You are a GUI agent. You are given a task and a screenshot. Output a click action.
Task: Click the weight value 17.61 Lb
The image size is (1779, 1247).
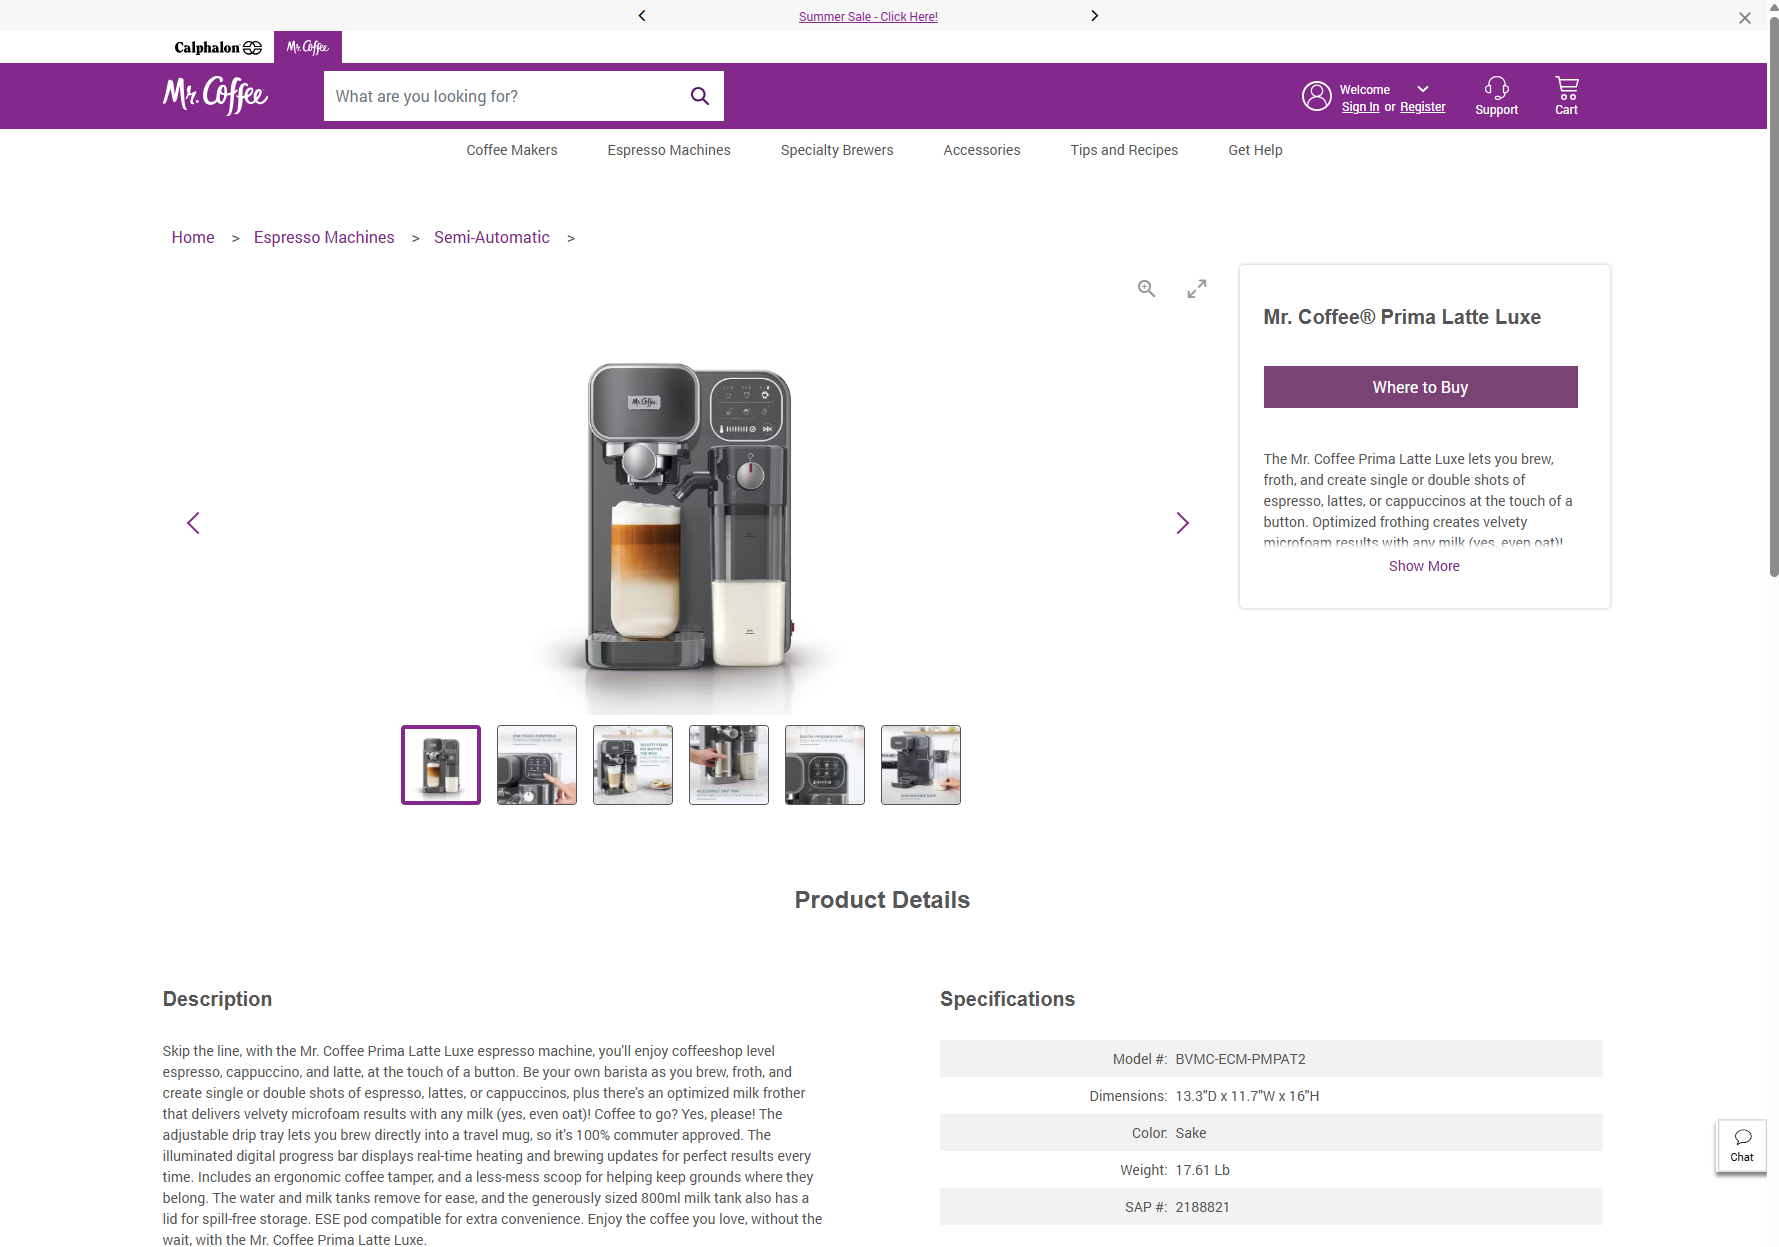point(1202,1170)
